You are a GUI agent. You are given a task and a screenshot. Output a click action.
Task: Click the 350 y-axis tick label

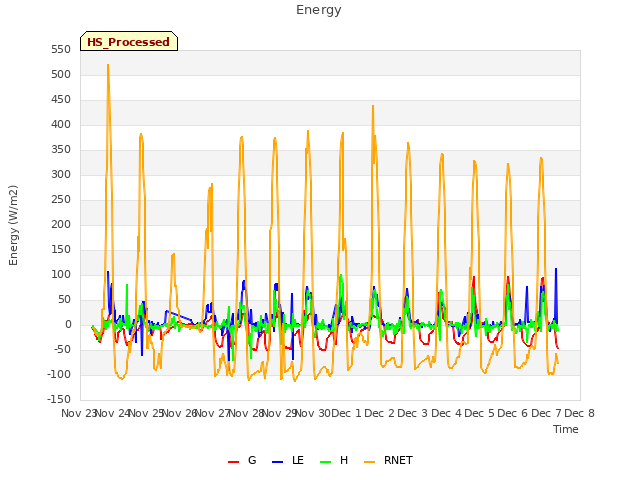click(x=61, y=149)
